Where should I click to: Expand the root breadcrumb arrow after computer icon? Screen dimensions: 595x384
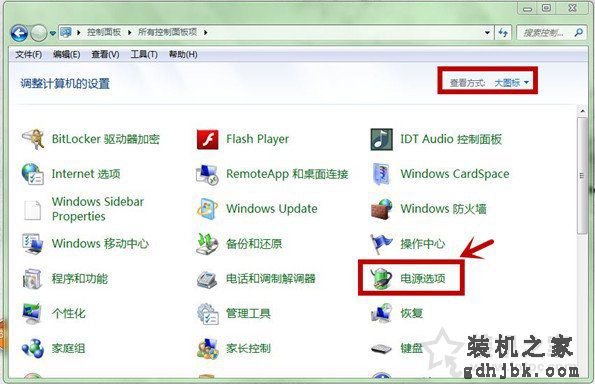click(x=79, y=33)
